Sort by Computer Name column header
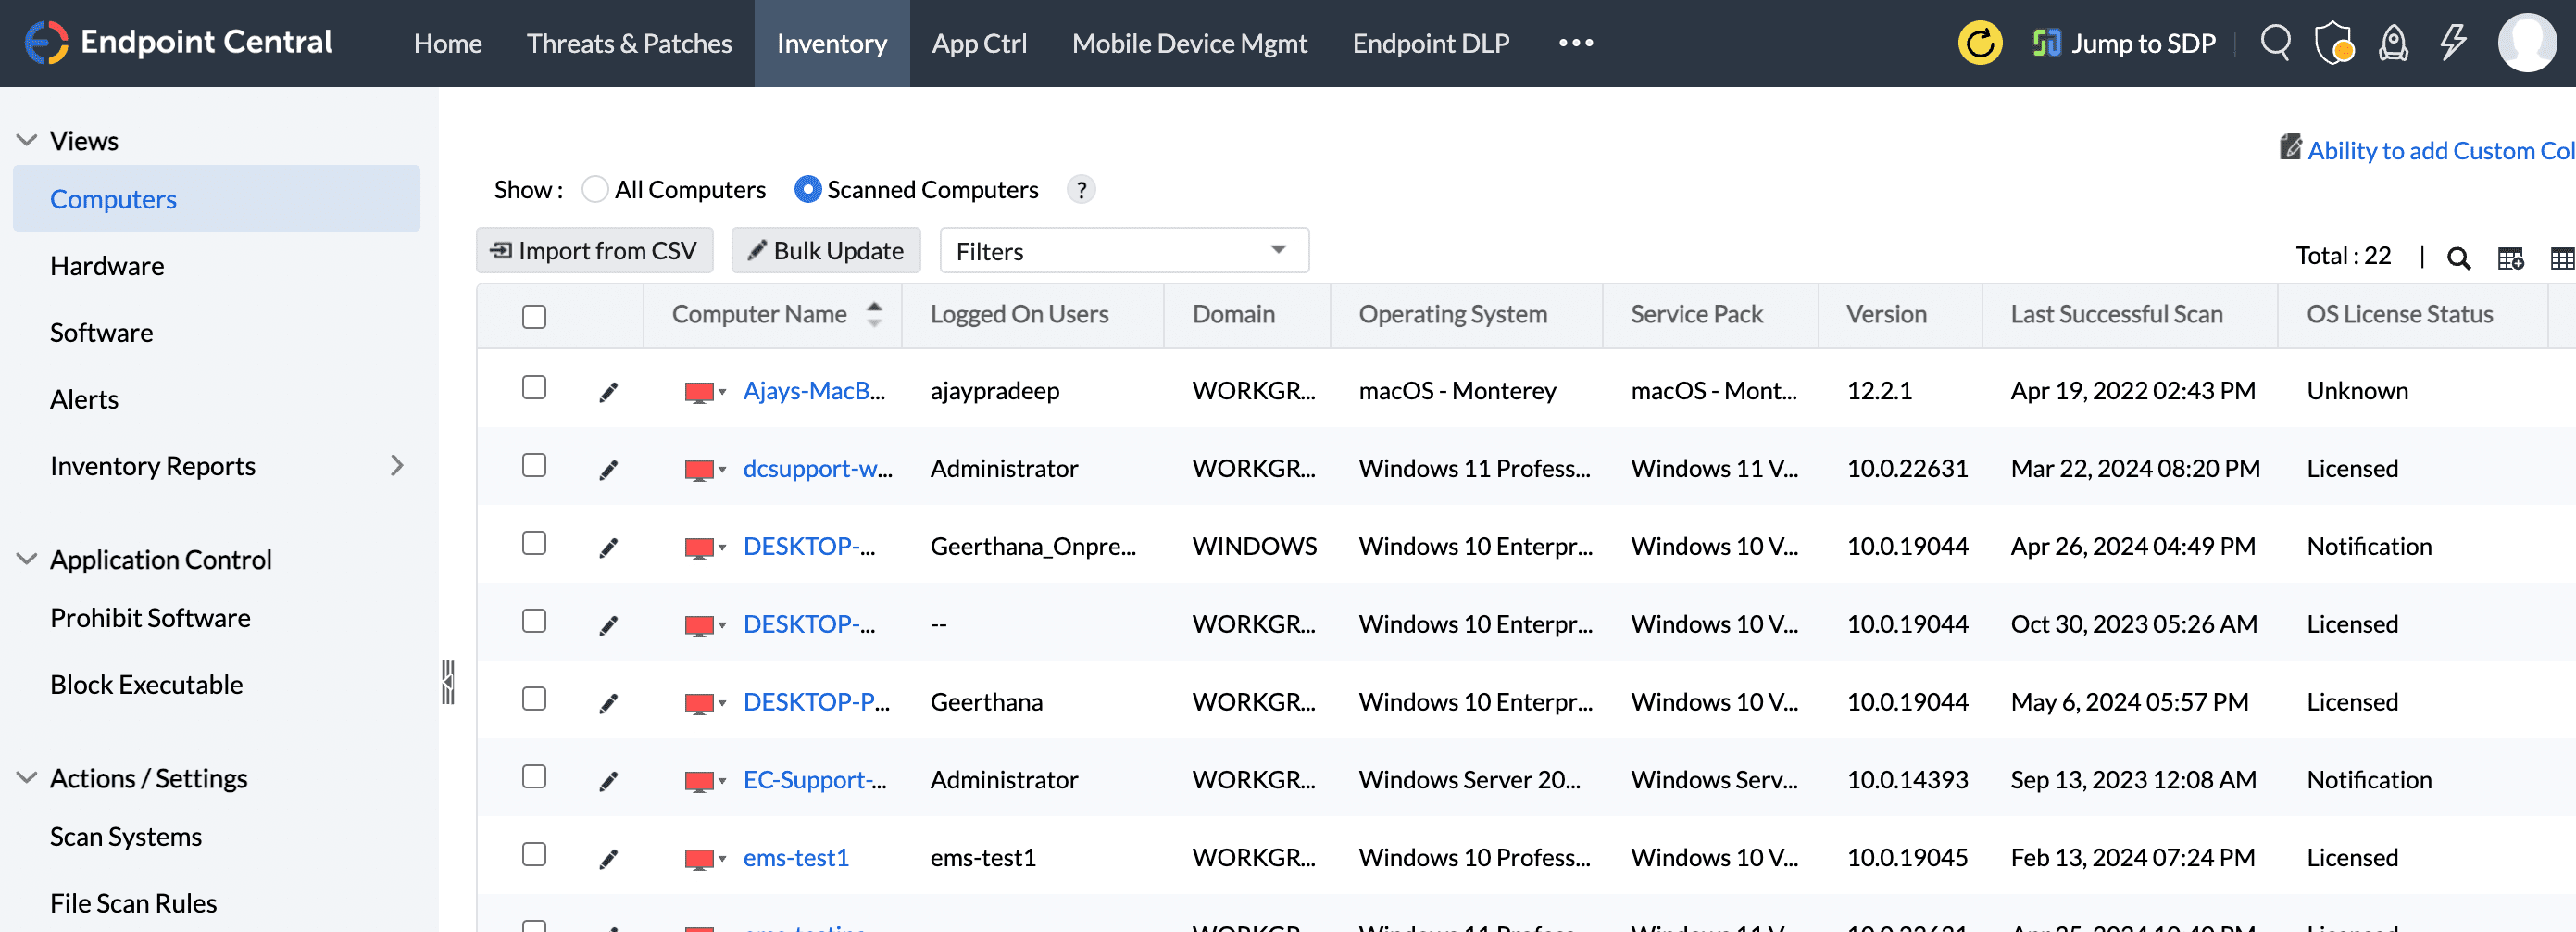The height and width of the screenshot is (932, 2576). 759,314
